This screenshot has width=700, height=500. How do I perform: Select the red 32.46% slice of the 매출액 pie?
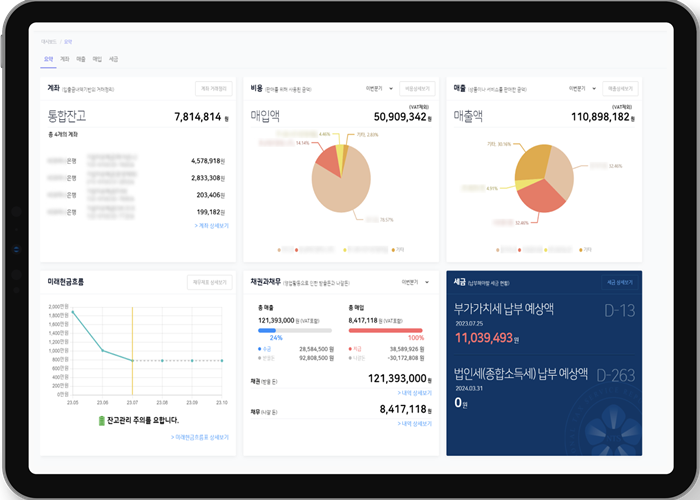pyautogui.click(x=541, y=197)
